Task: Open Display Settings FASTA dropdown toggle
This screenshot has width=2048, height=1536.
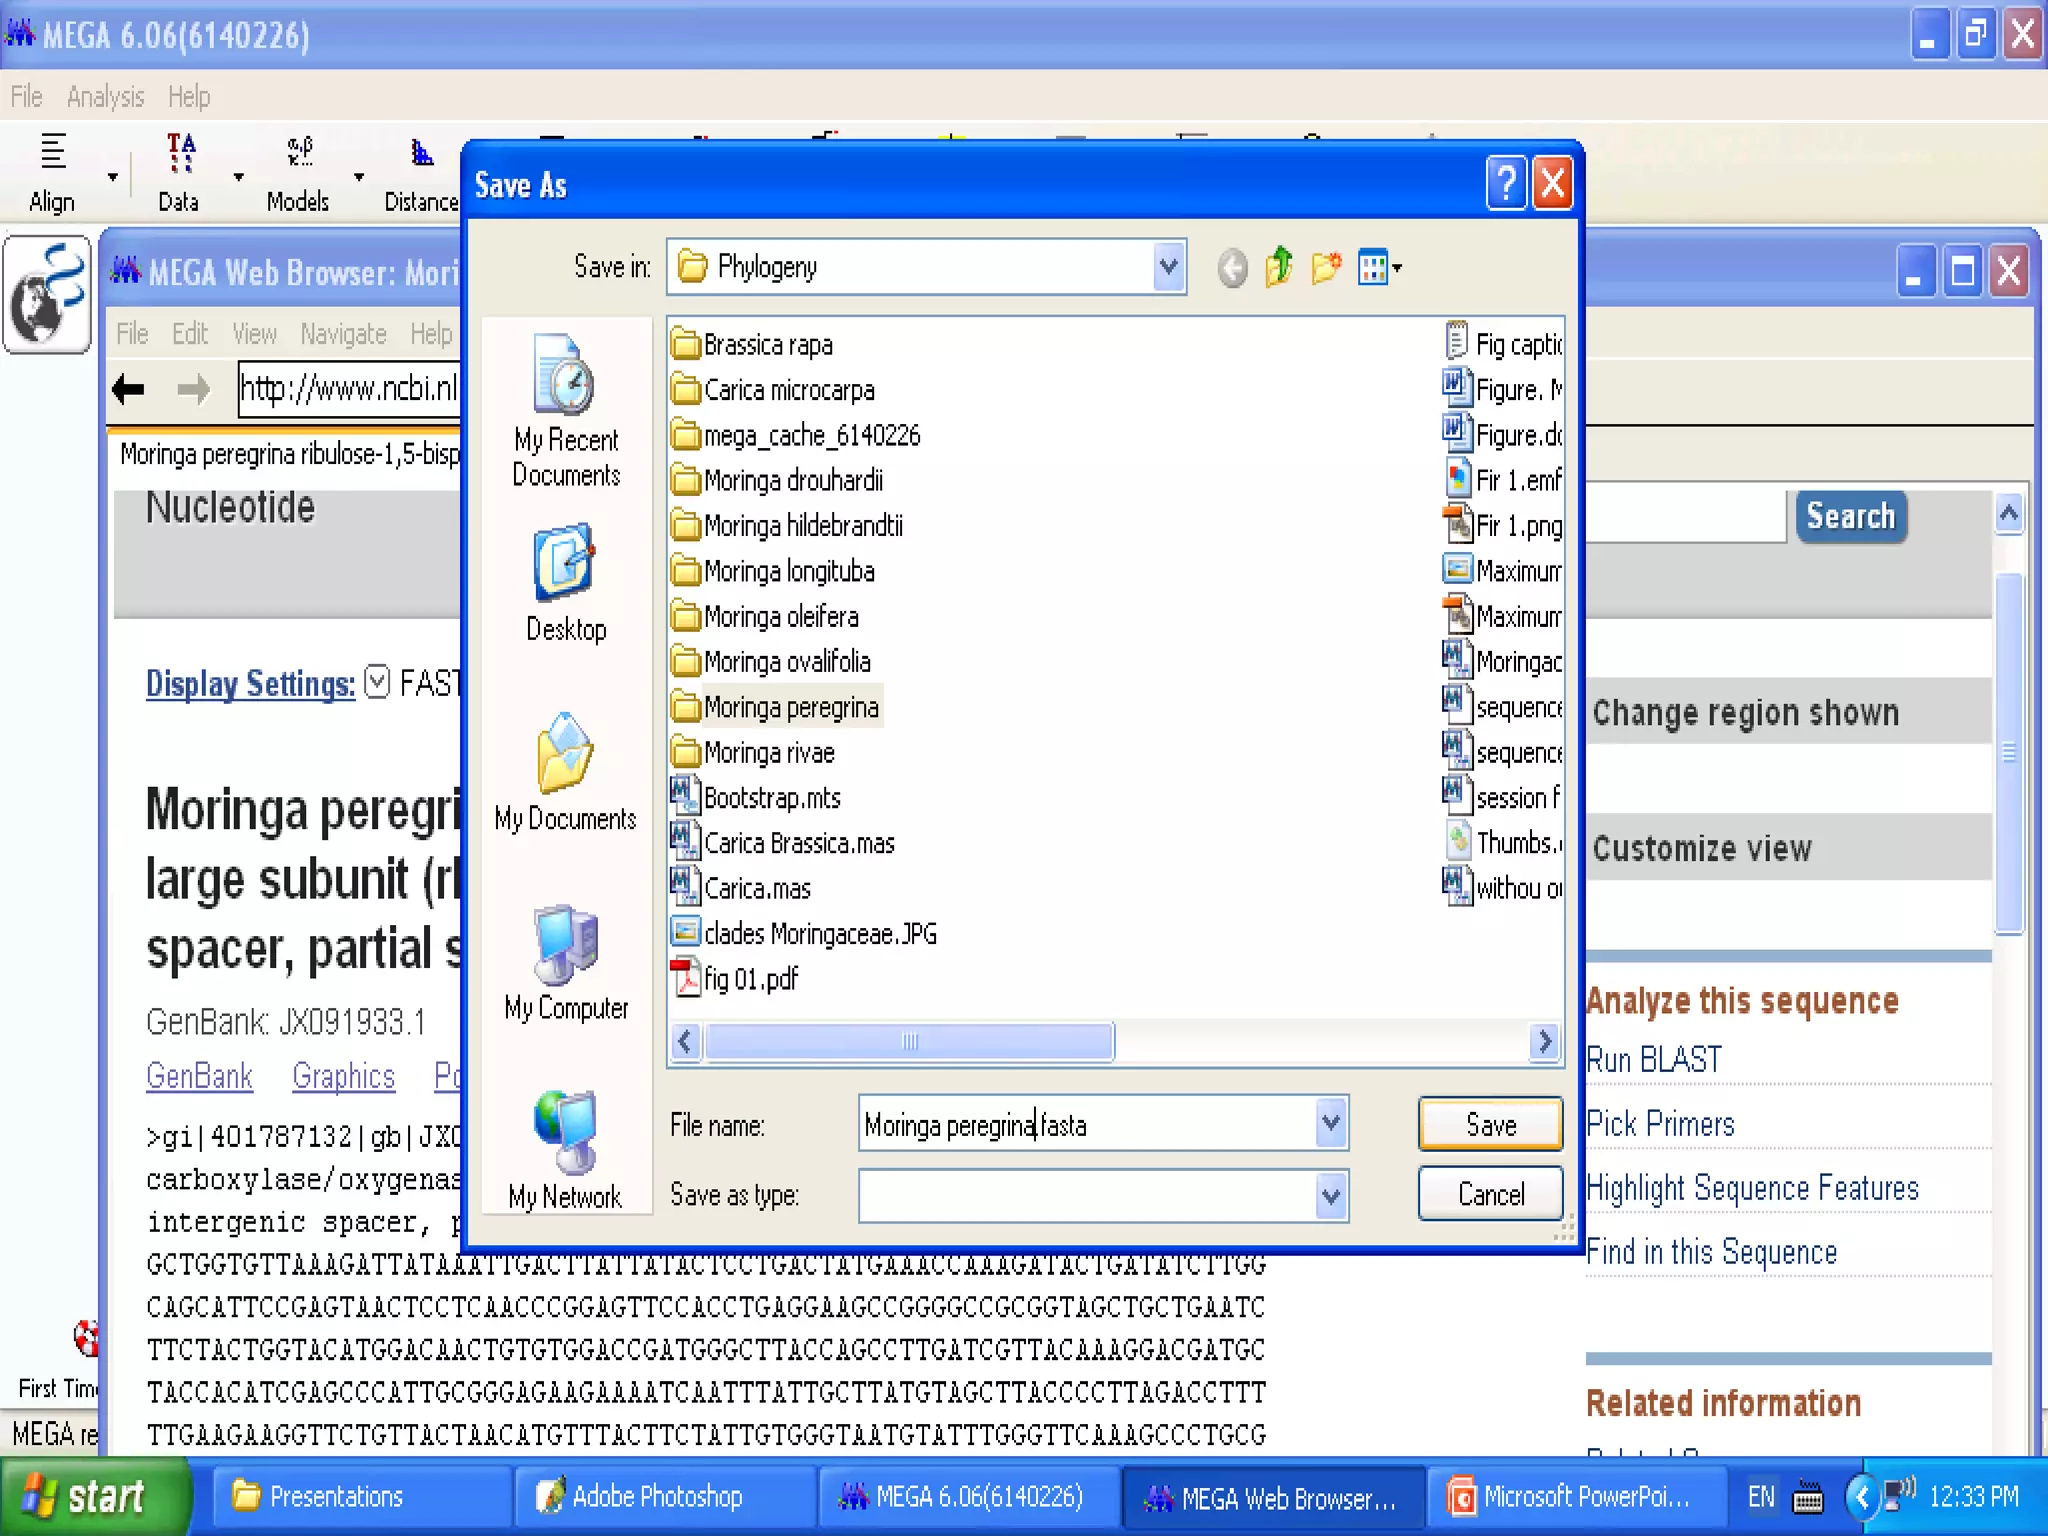Action: [377, 682]
